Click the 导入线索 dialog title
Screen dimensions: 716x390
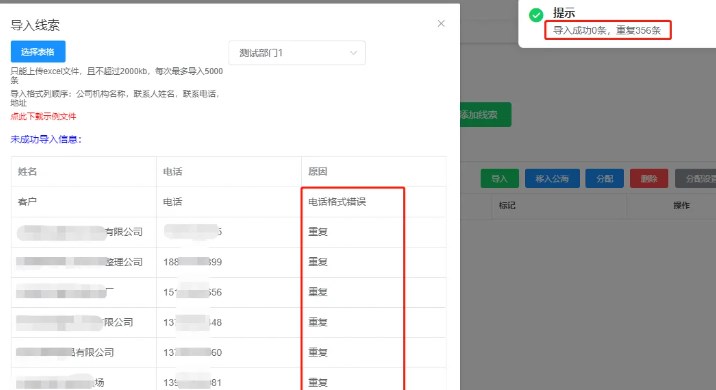click(x=35, y=25)
